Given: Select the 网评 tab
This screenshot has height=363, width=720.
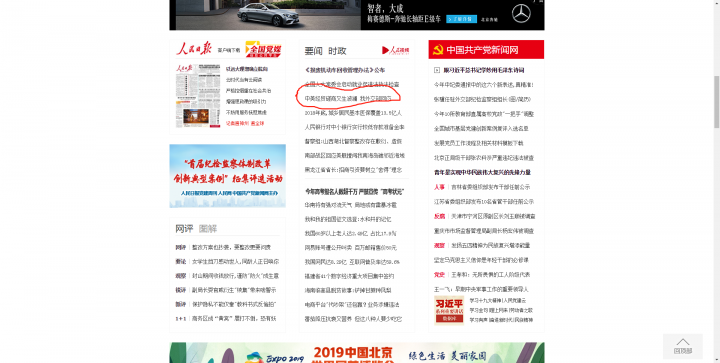Looking at the screenshot, I should coord(184,229).
